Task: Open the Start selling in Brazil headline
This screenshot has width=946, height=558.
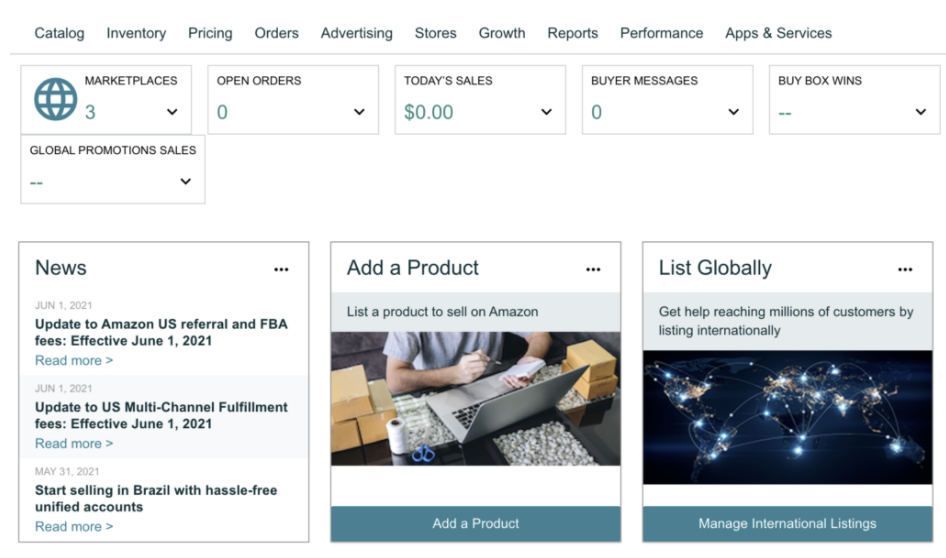Action: click(x=156, y=498)
